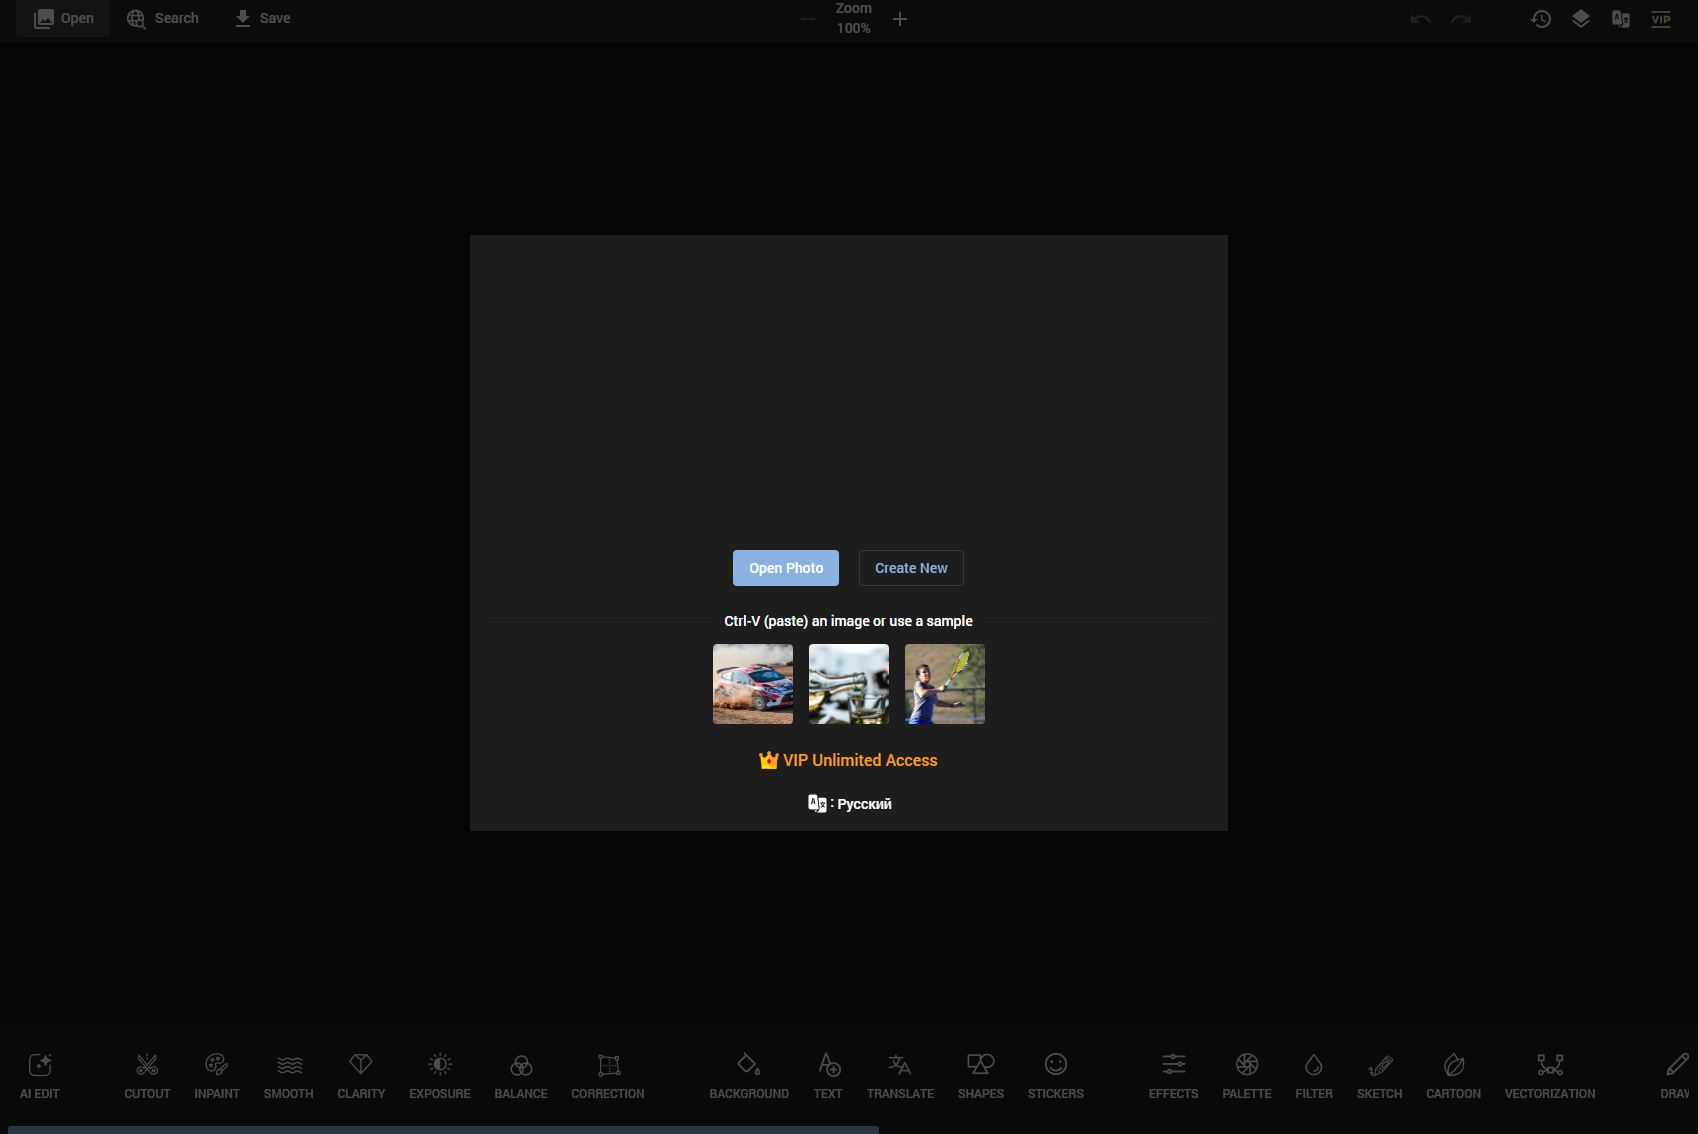Click the undo arrow

[x=1421, y=19]
